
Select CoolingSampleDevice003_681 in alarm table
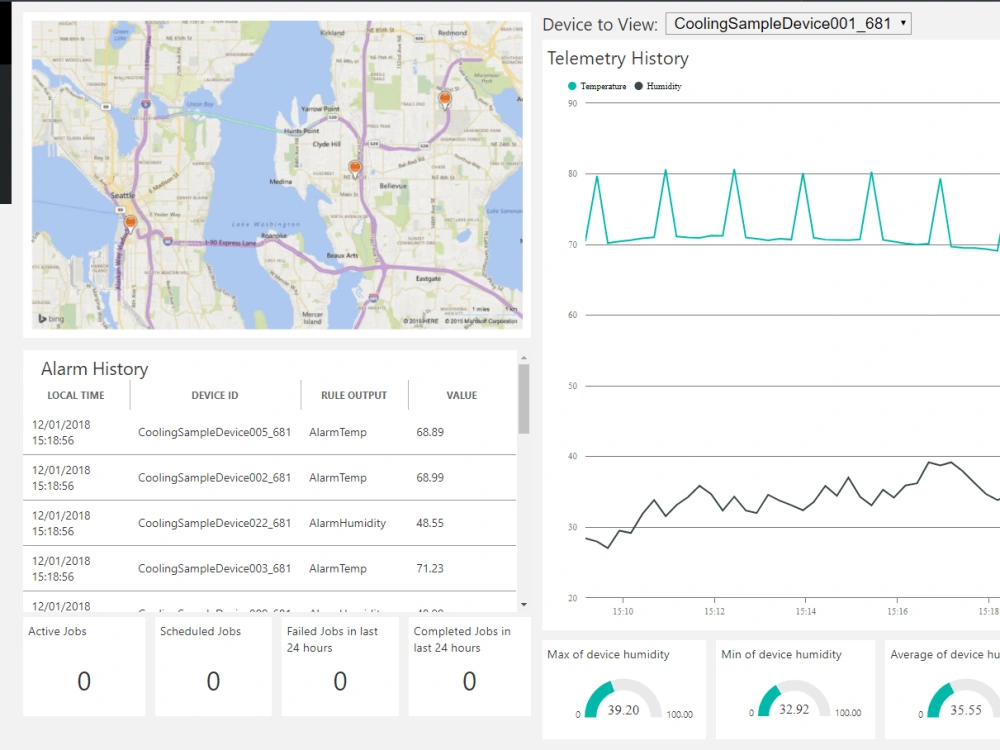pyautogui.click(x=214, y=568)
